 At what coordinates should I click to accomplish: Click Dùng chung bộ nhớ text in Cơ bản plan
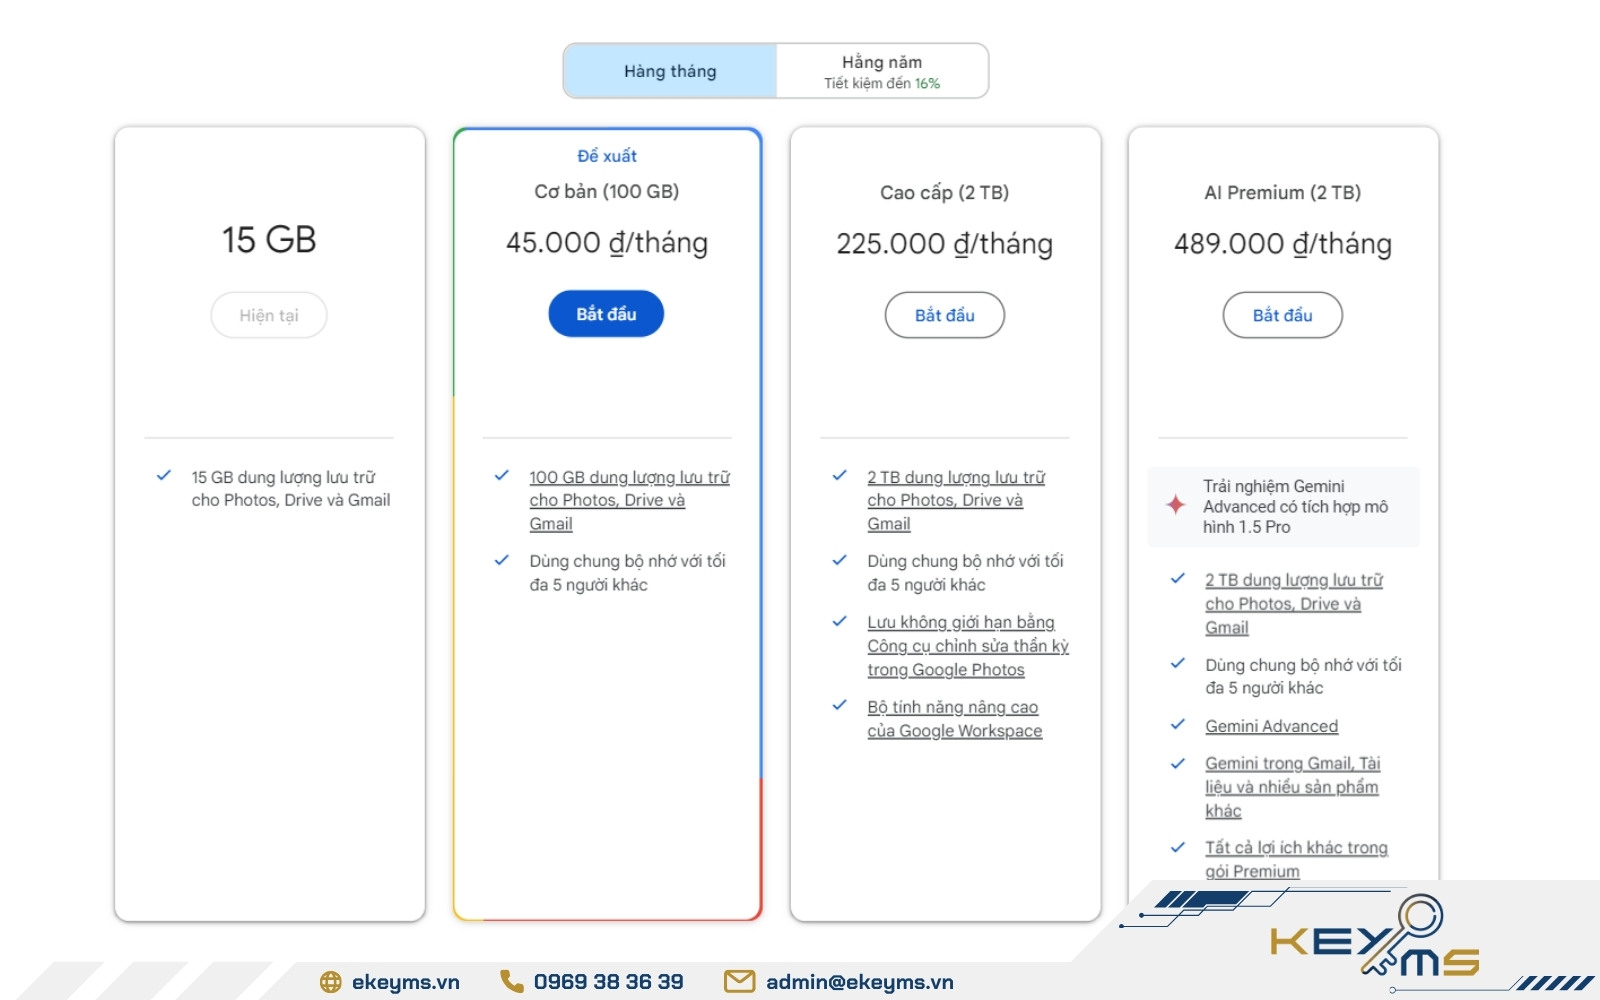pos(627,573)
